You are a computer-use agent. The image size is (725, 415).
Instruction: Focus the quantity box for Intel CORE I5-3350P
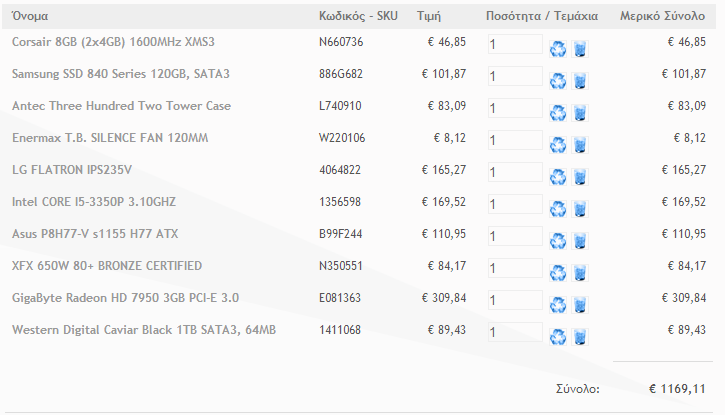pyautogui.click(x=515, y=204)
